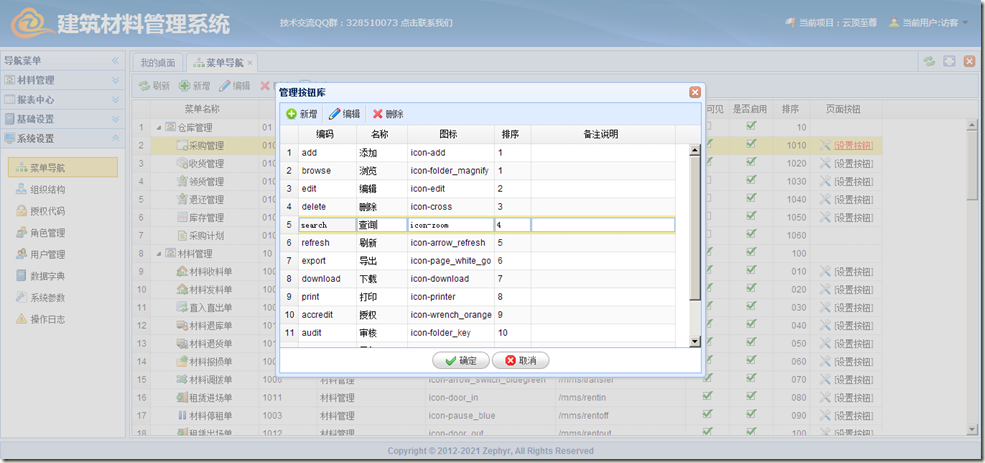This screenshot has height=463, width=985.
Task: Open 操作日志 from the left menu
Action: [x=47, y=319]
